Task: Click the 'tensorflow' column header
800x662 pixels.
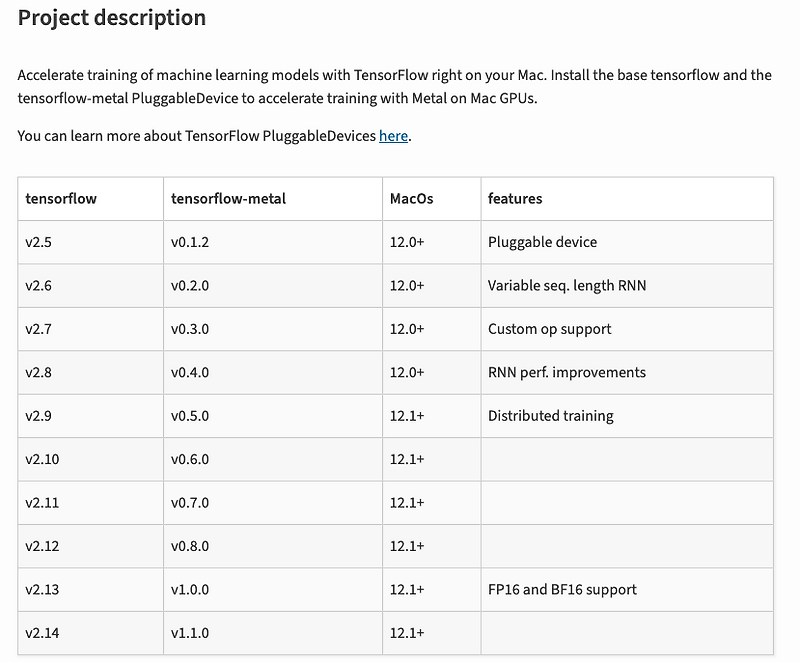Action: (x=61, y=199)
